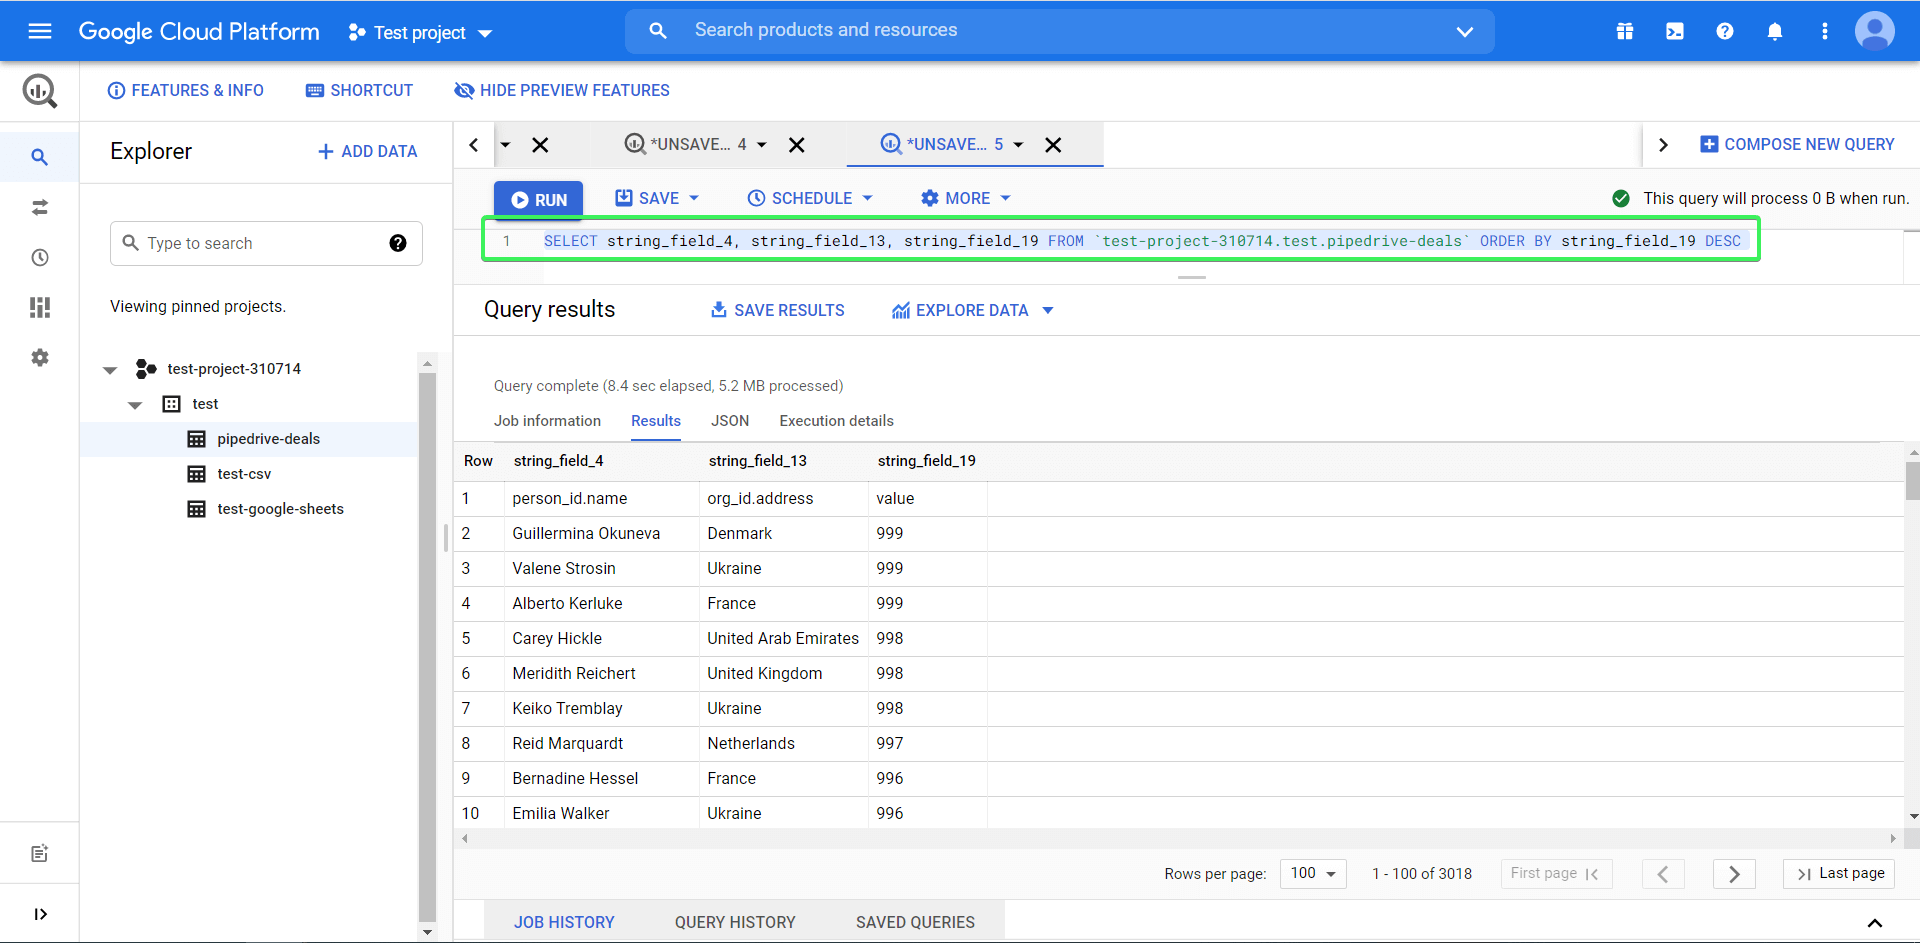Go to previous query tabs arrow
The width and height of the screenshot is (1920, 943).
coord(474,145)
